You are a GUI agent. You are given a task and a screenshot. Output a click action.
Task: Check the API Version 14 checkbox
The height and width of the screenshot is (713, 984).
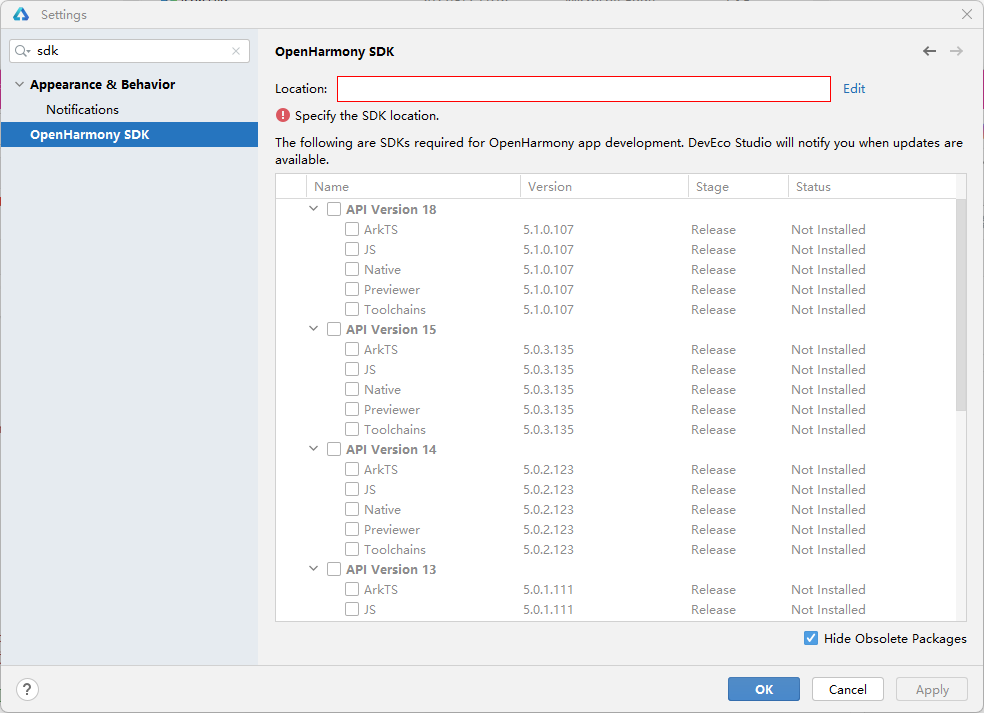(x=334, y=449)
